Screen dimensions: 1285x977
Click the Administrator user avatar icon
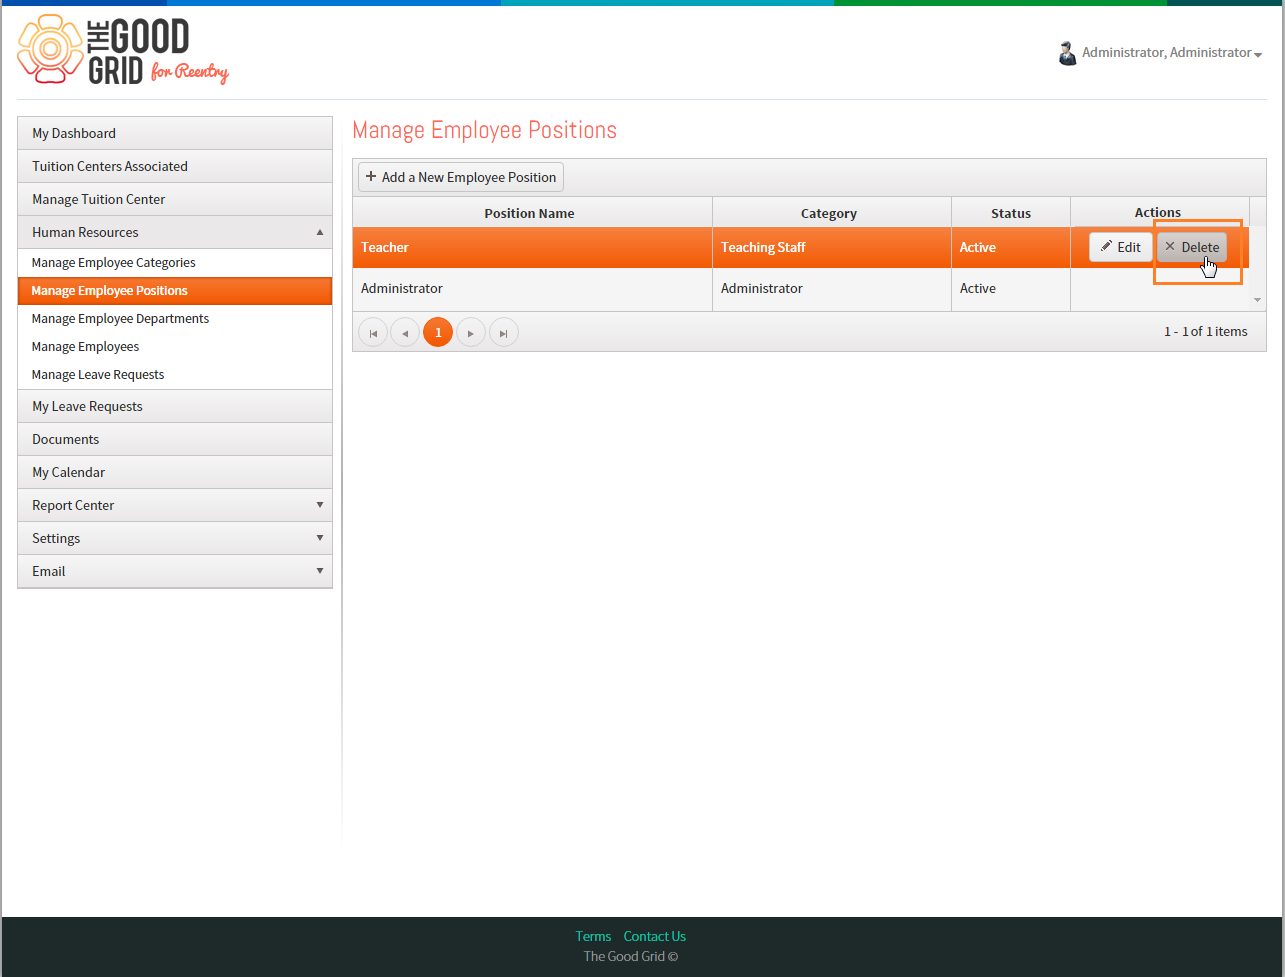pos(1067,53)
